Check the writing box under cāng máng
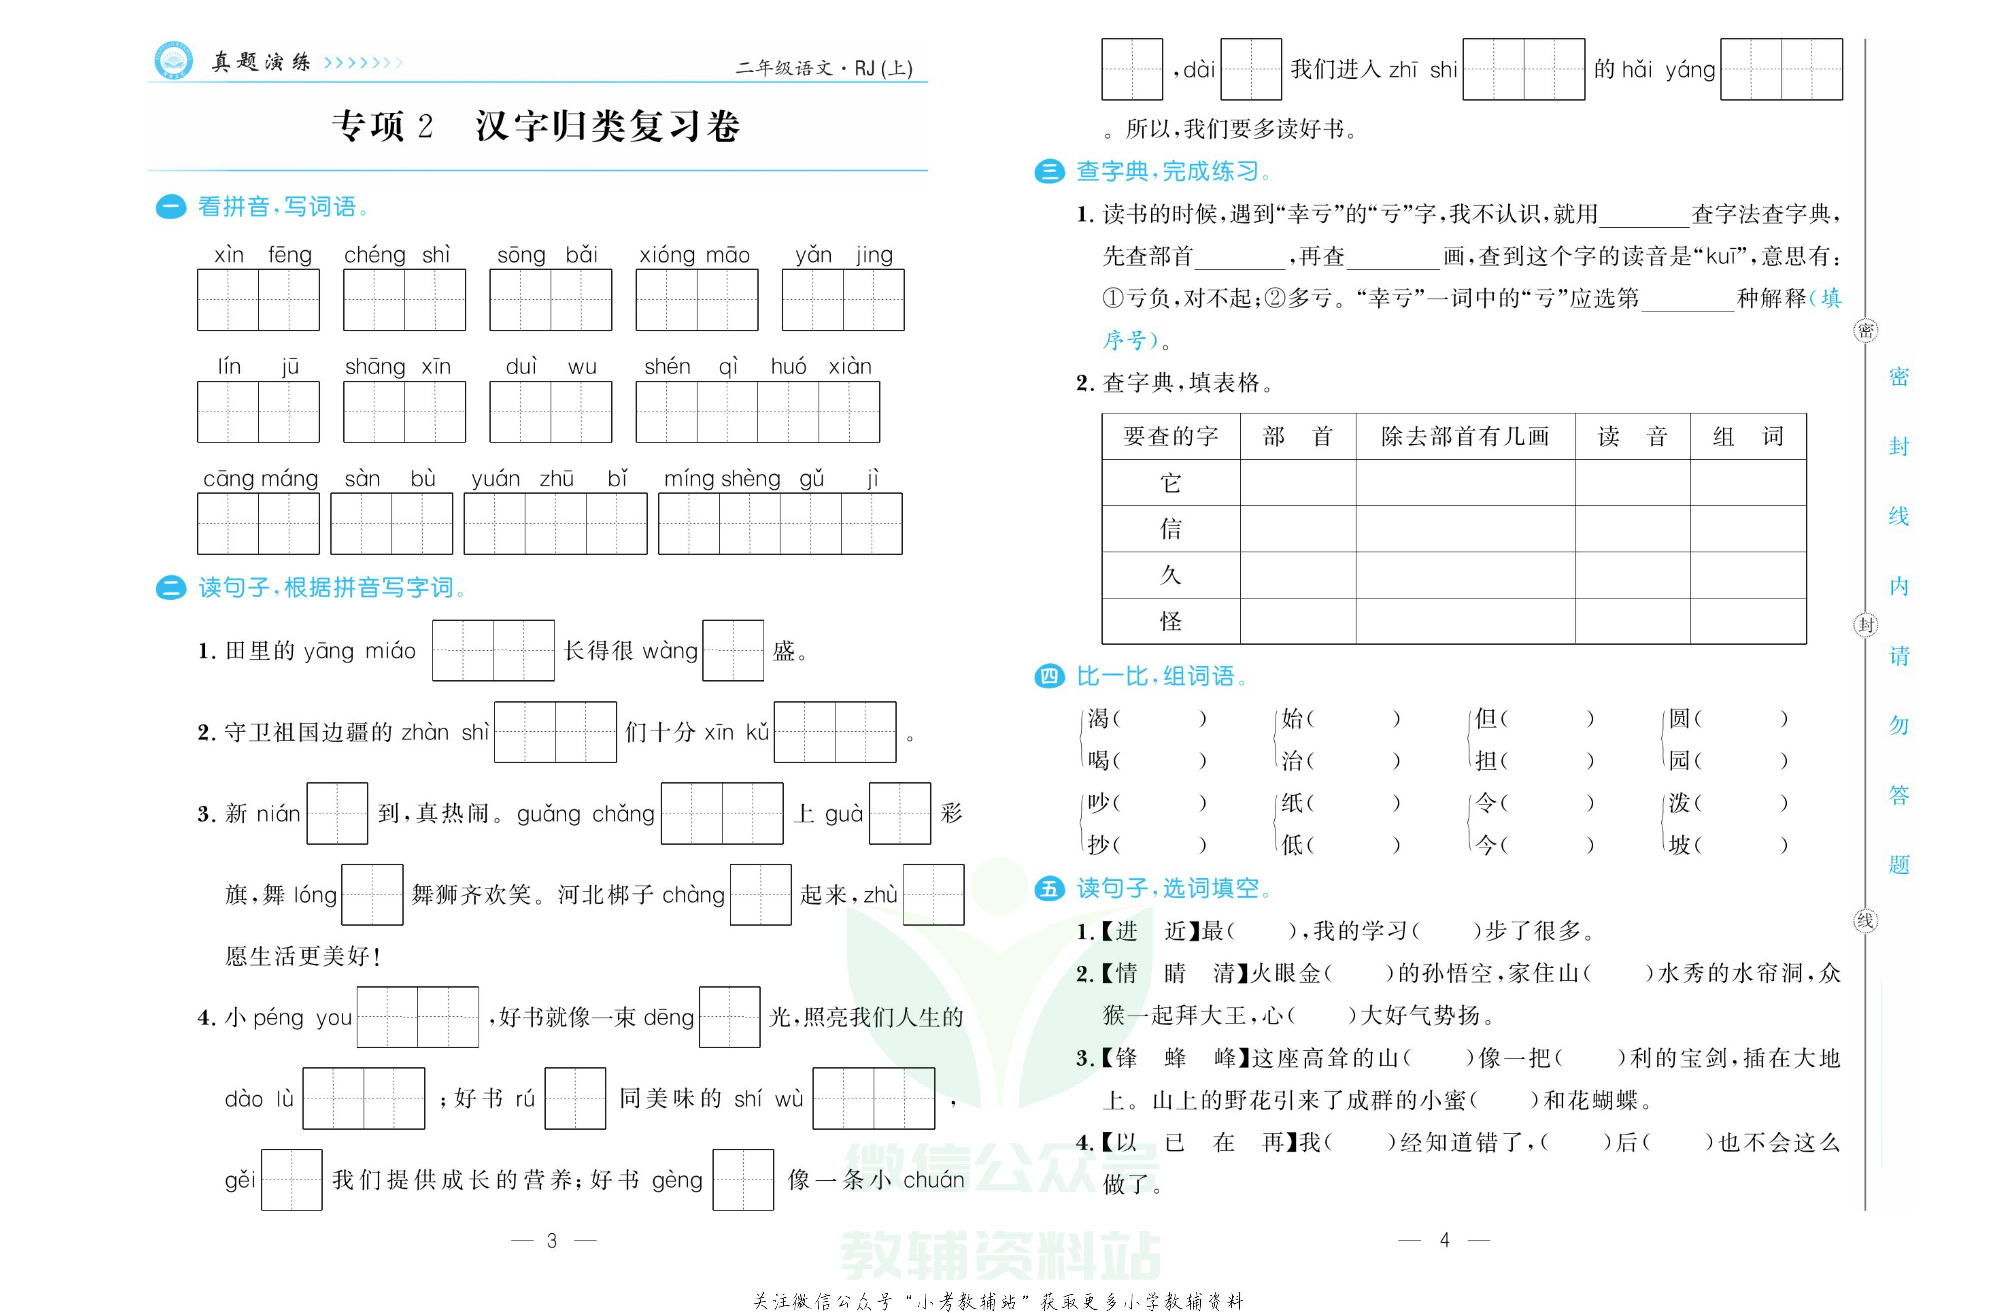2000x1313 pixels. [257, 523]
